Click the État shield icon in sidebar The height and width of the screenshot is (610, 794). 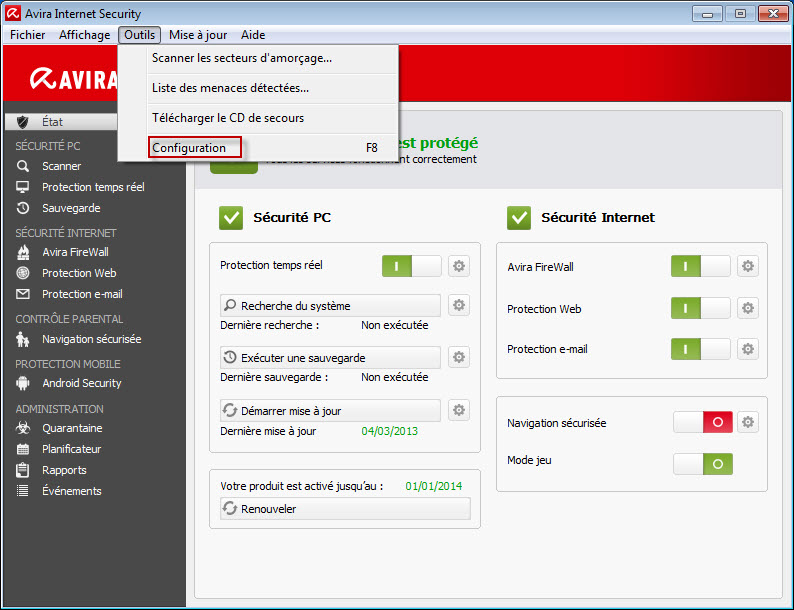23,122
